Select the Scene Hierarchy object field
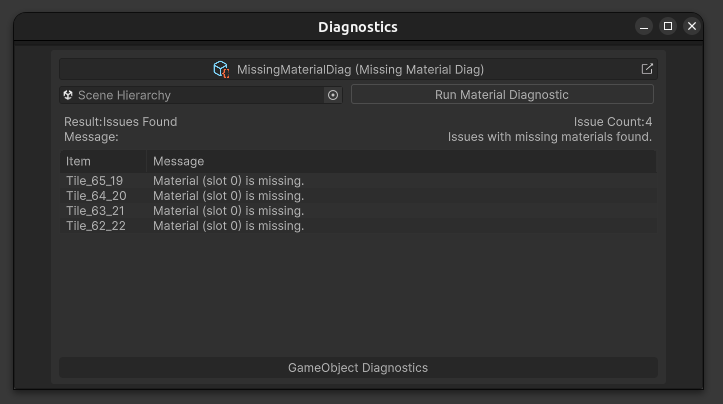 click(201, 95)
